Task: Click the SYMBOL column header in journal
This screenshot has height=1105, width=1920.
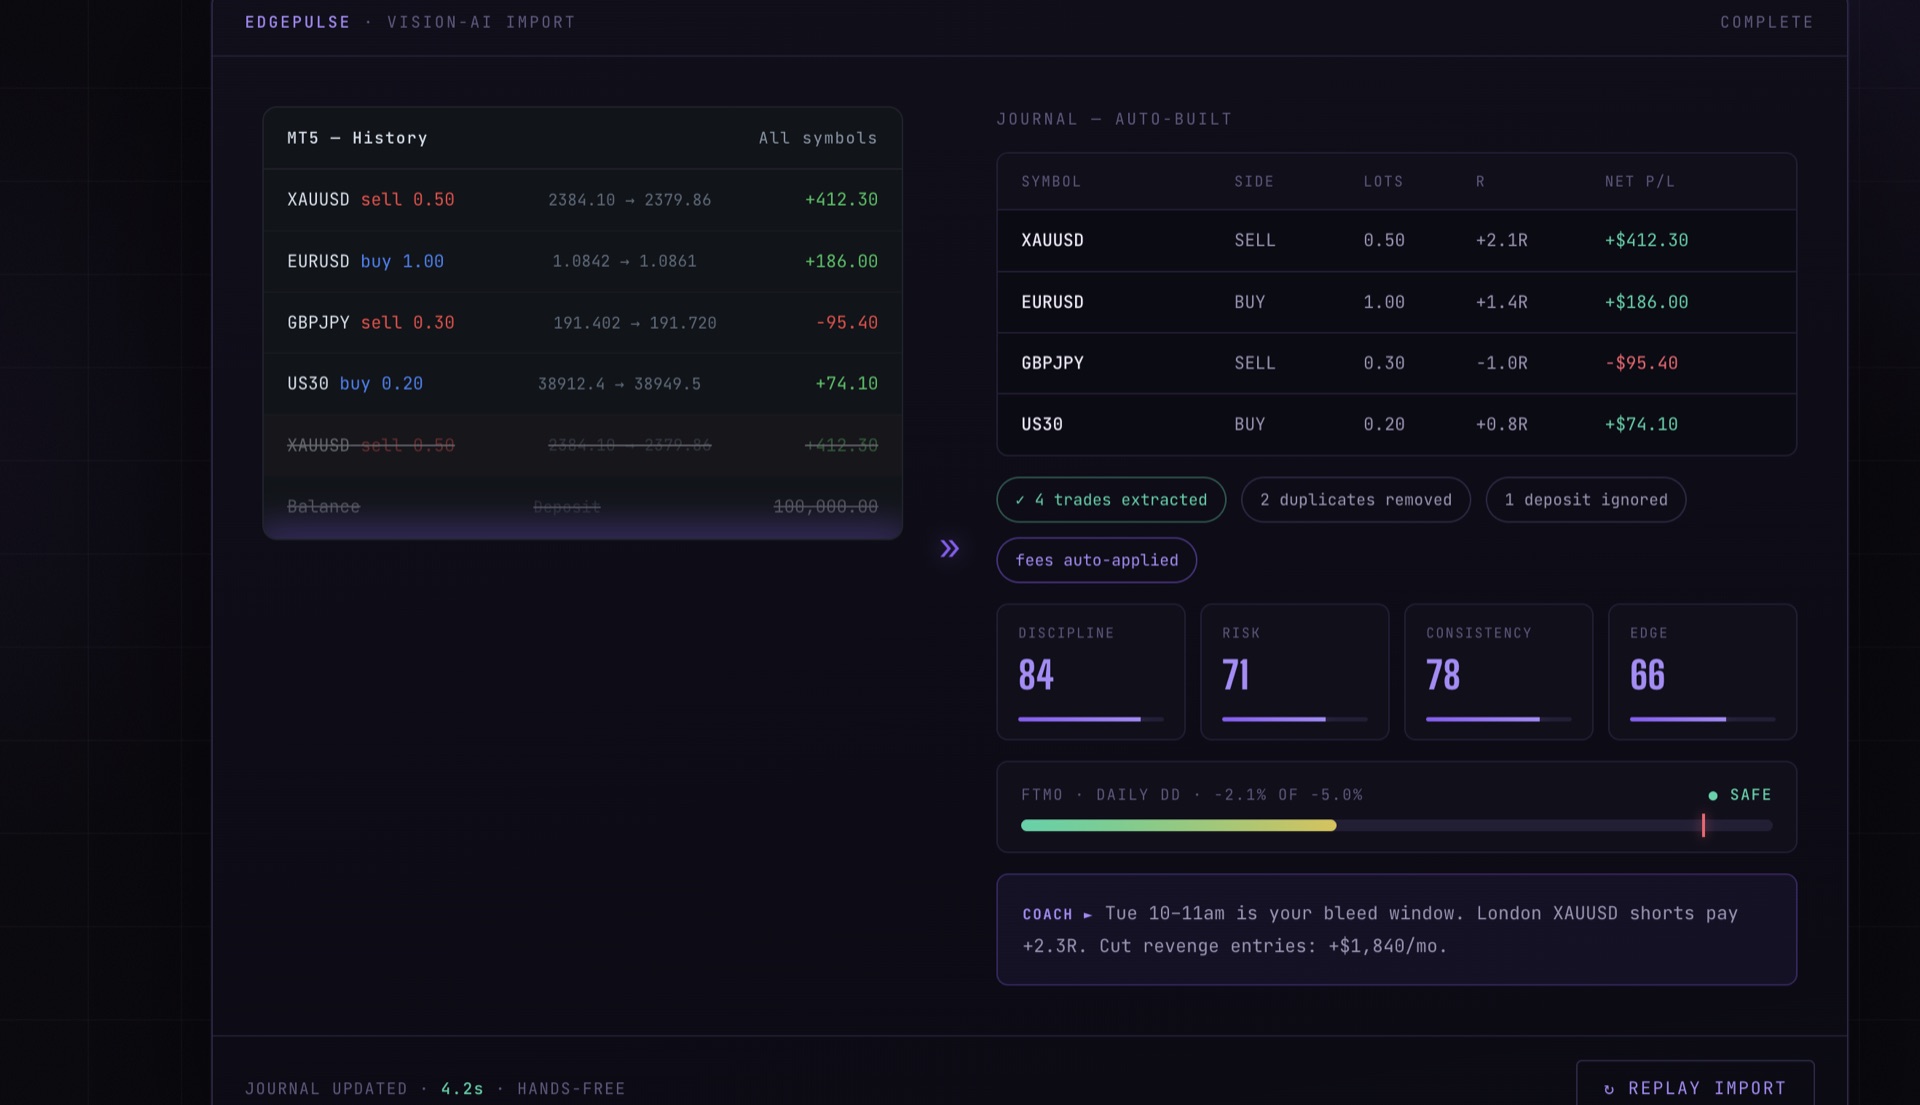Action: 1050,182
